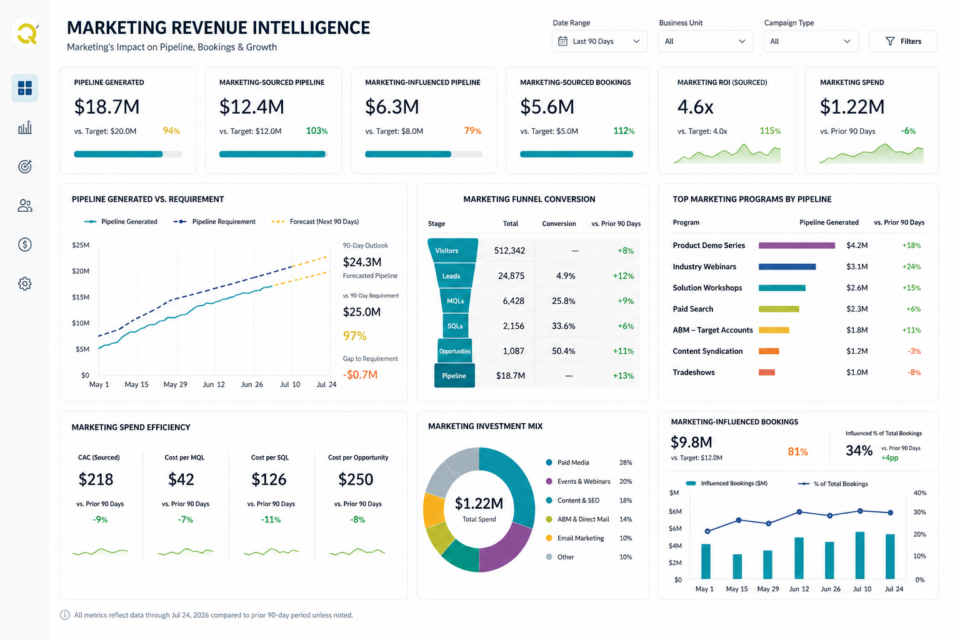Viewport: 960px width, 640px height.
Task: Open the dollar revenue sidebar icon
Action: [24, 245]
